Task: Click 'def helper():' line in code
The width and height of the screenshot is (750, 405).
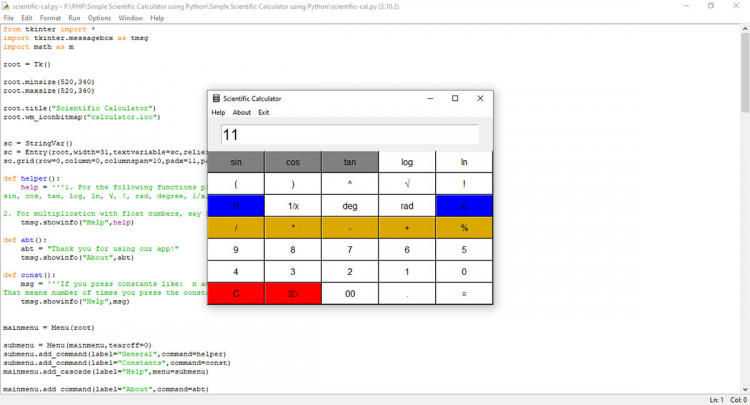Action: tap(32, 178)
